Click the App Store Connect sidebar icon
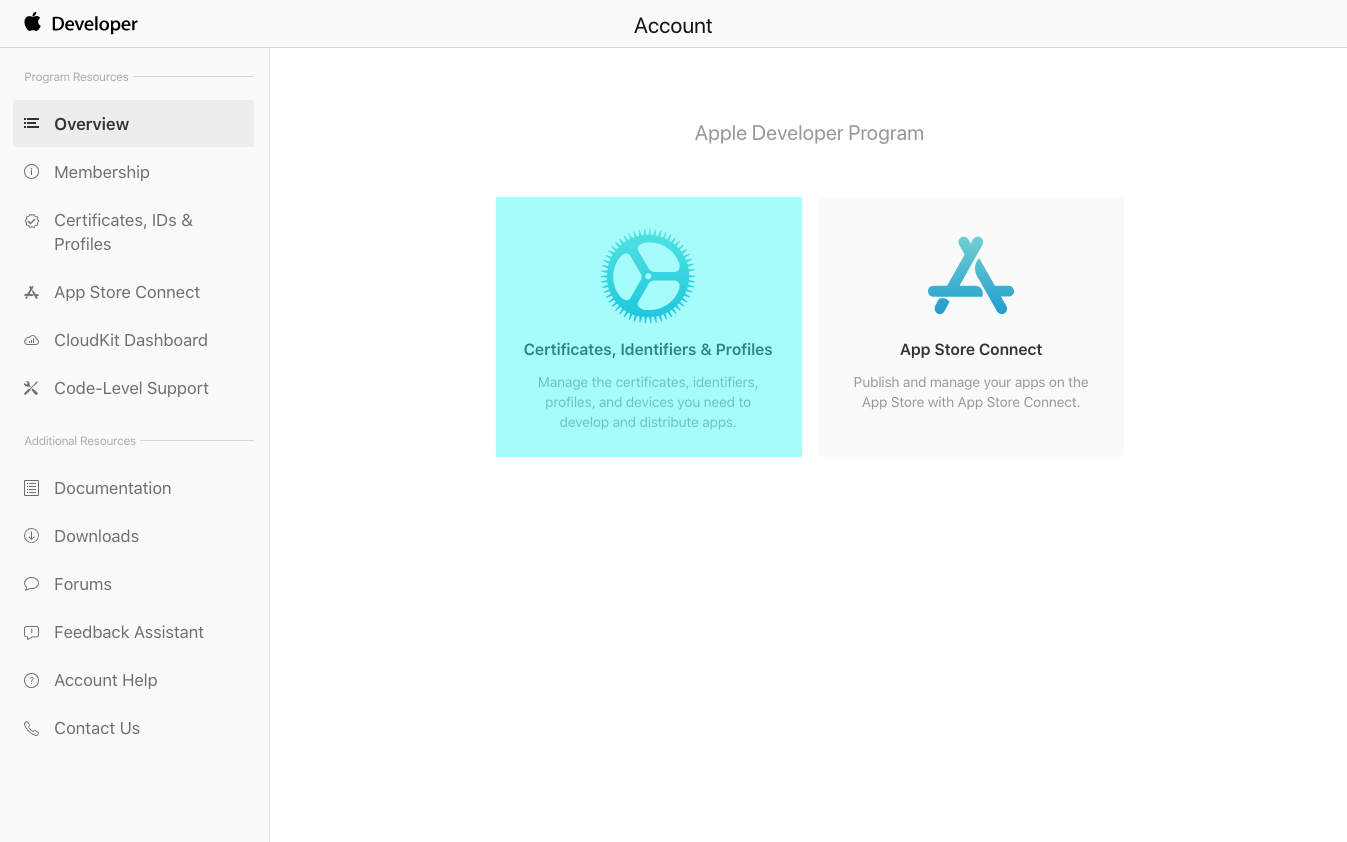This screenshot has width=1347, height=842. point(32,292)
